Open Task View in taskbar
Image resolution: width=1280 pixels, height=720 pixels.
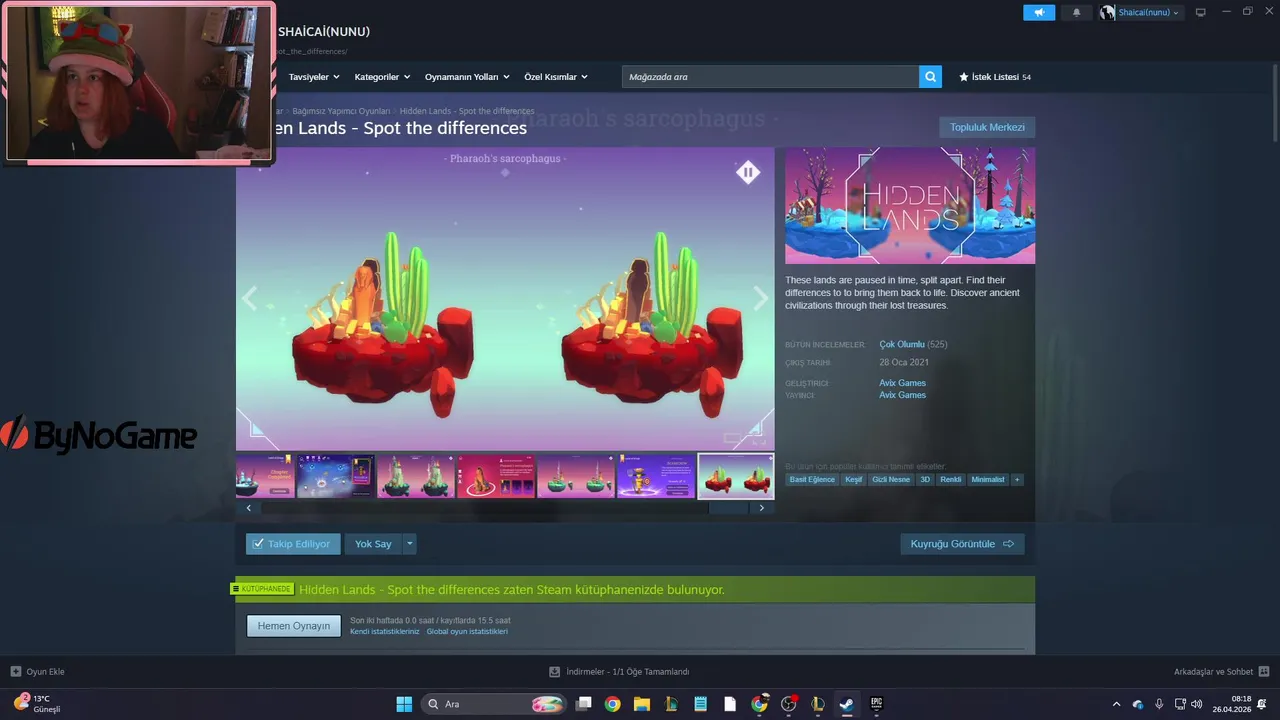tap(584, 704)
